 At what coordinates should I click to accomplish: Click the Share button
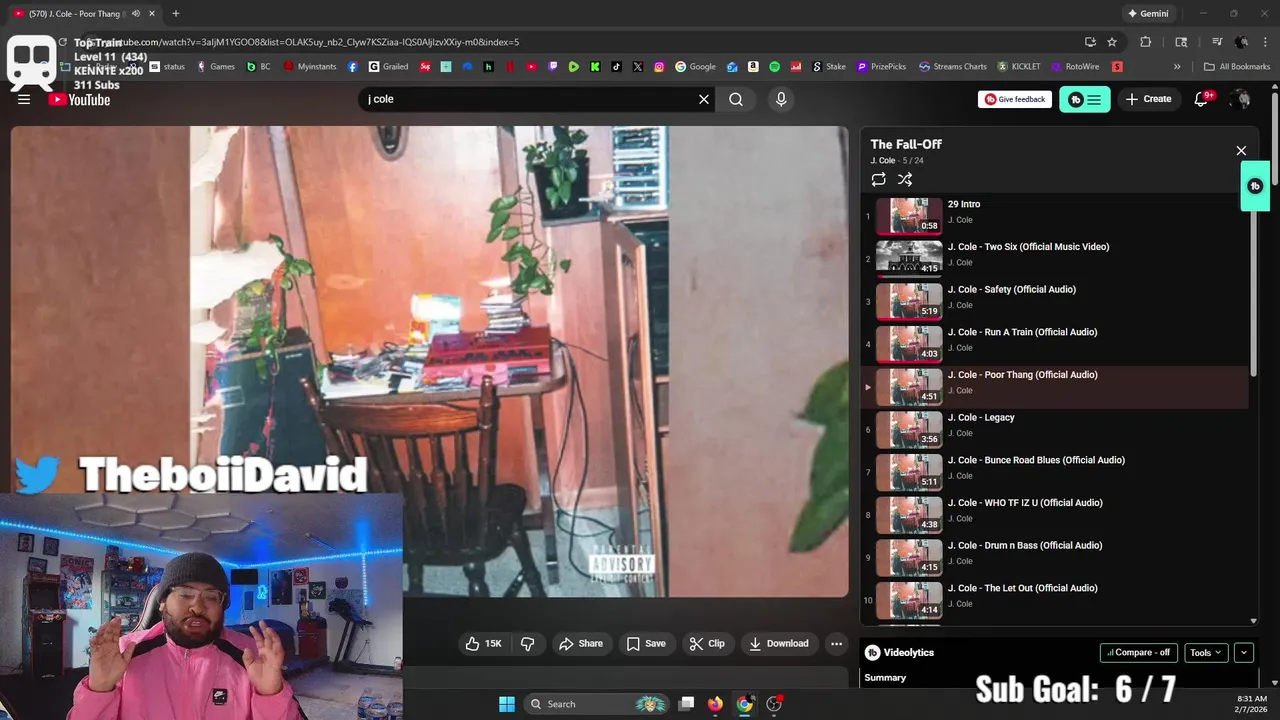point(581,644)
